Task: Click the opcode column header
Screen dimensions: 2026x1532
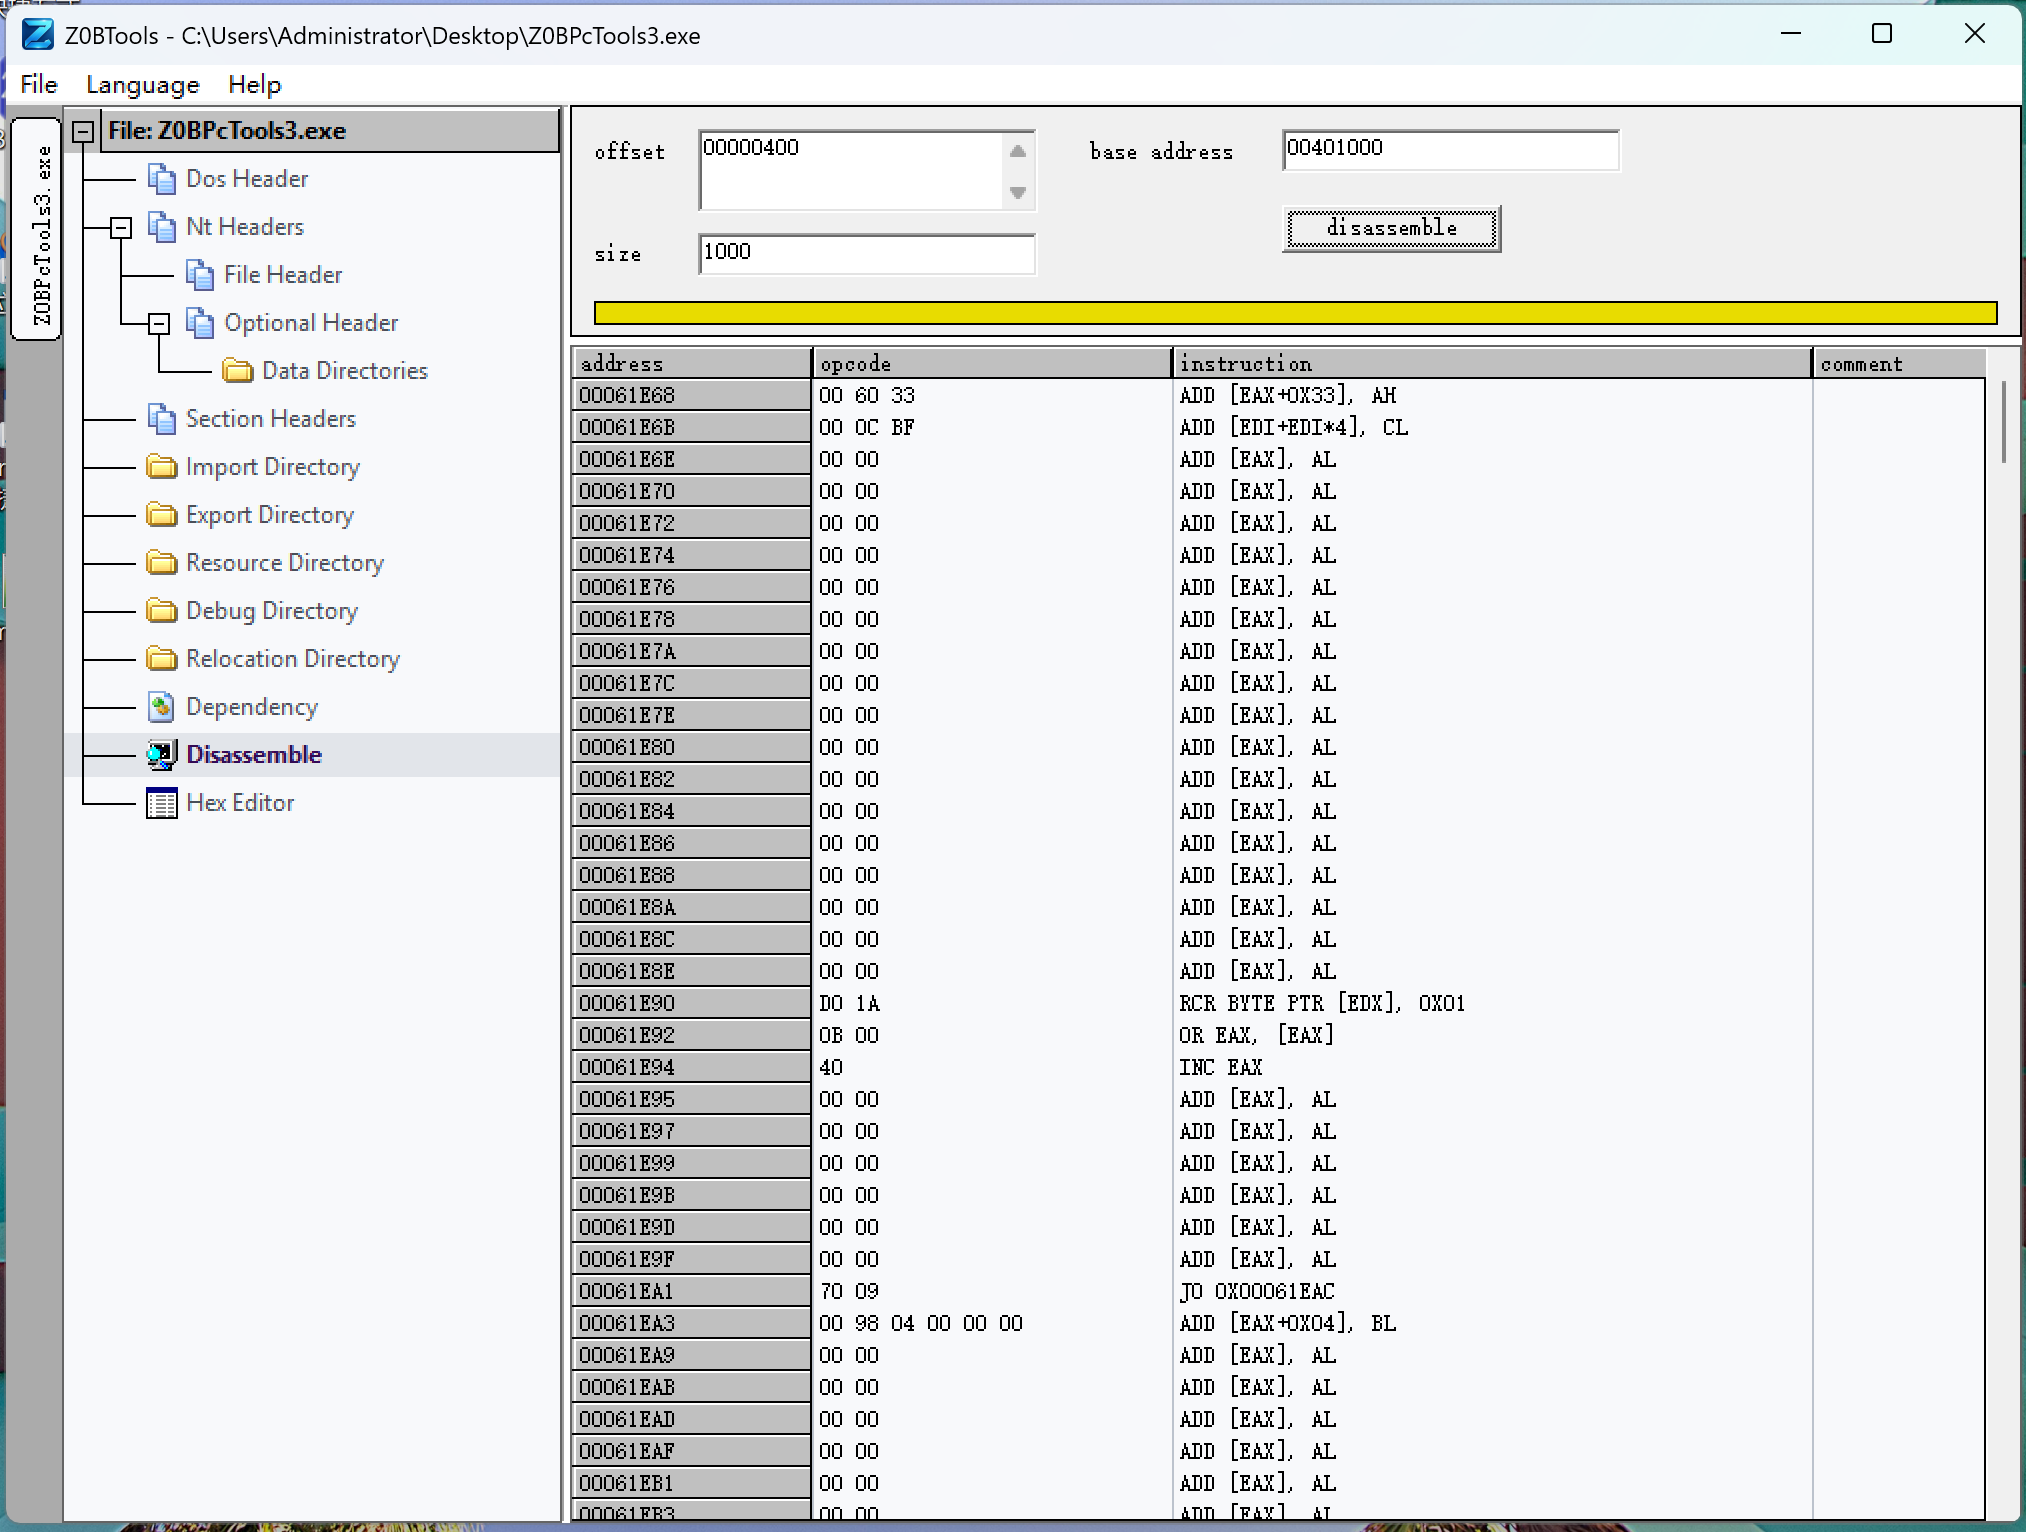Action: (992, 363)
